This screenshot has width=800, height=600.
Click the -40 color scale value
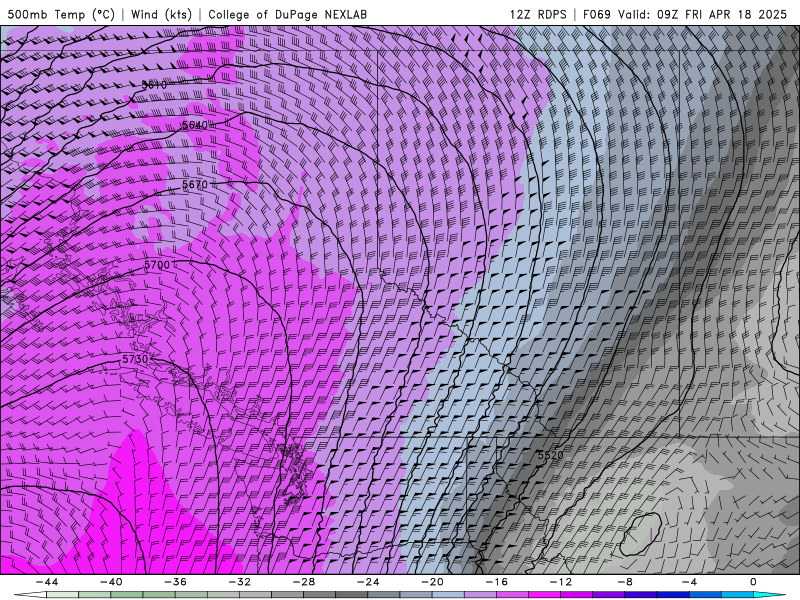[x=111, y=582]
